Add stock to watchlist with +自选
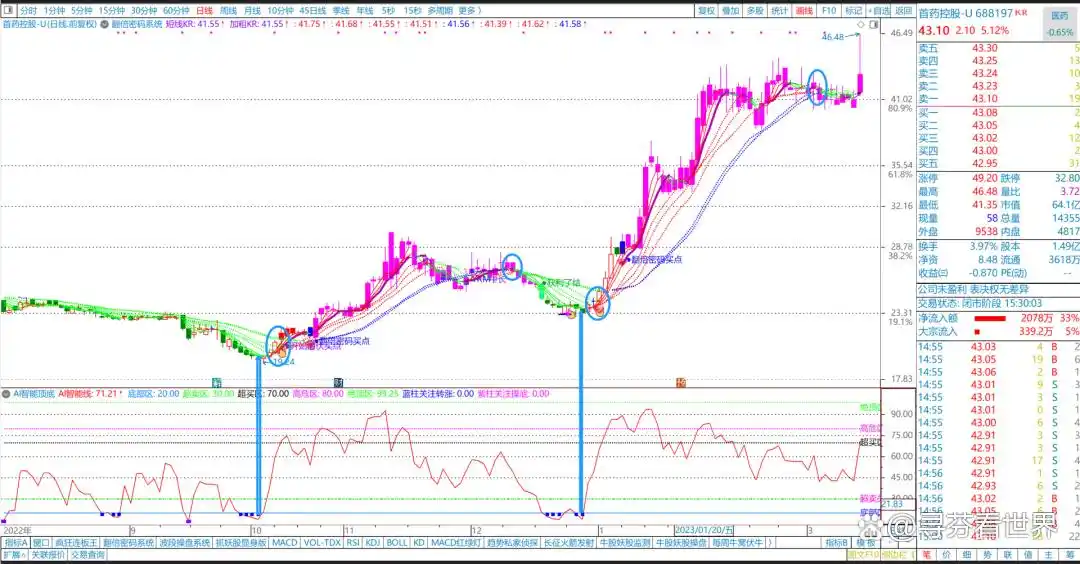 (x=878, y=10)
